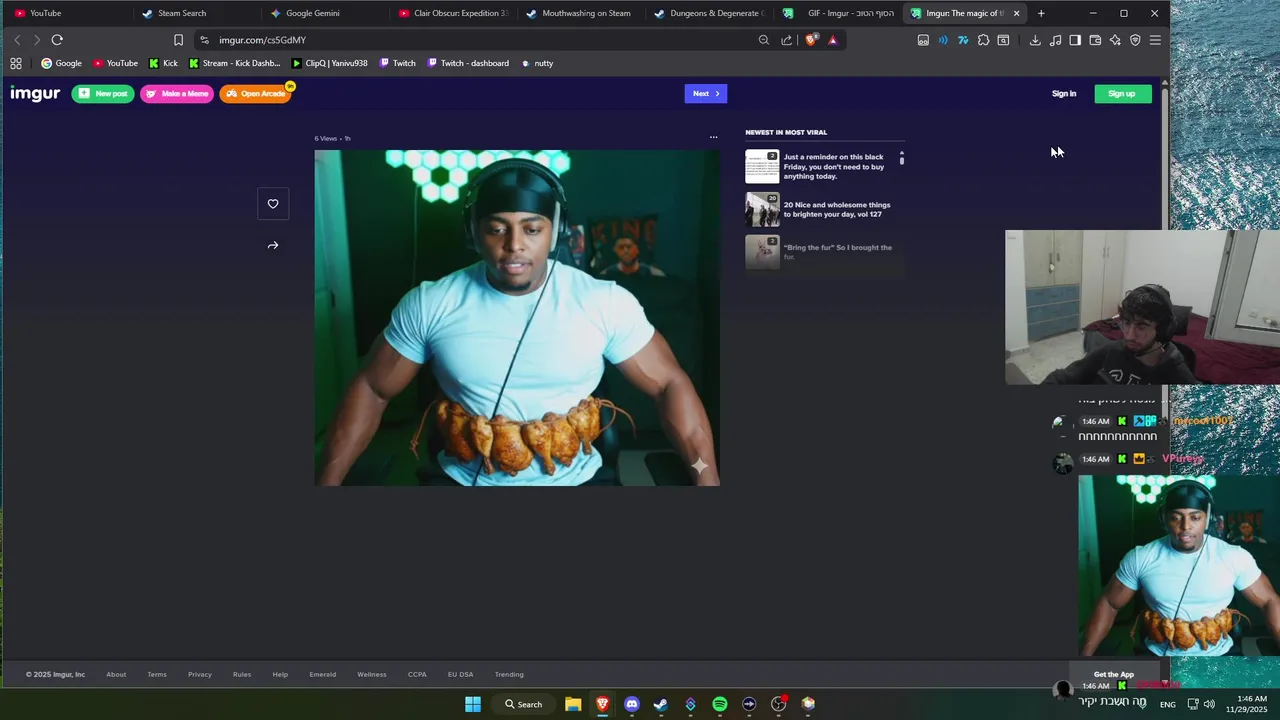Click the main Imgur post image
The height and width of the screenshot is (720, 1280).
point(517,318)
